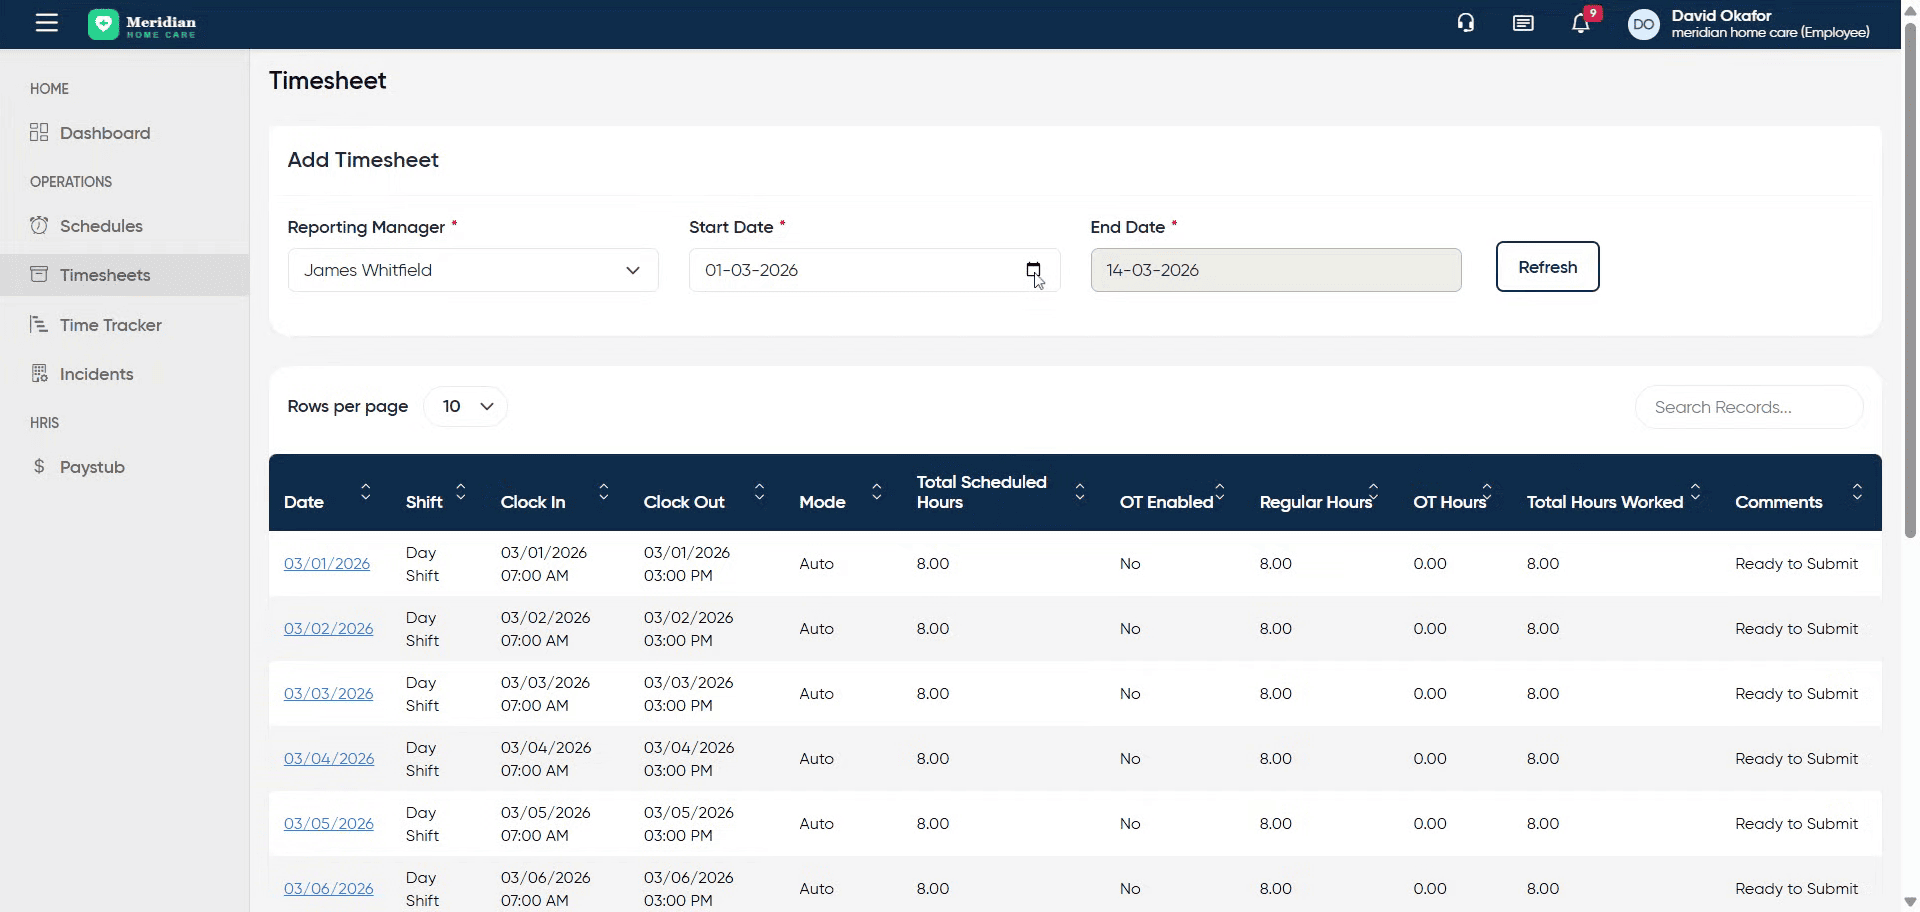This screenshot has height=912, width=1920.
Task: Go to Schedules in the sidebar
Action: pyautogui.click(x=101, y=226)
